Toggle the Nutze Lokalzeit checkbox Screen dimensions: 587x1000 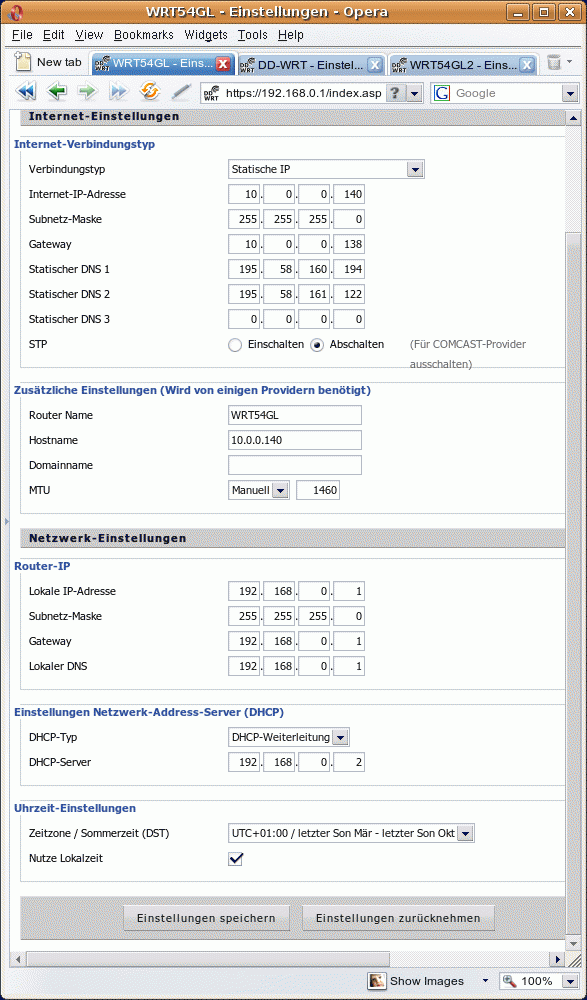pos(235,859)
